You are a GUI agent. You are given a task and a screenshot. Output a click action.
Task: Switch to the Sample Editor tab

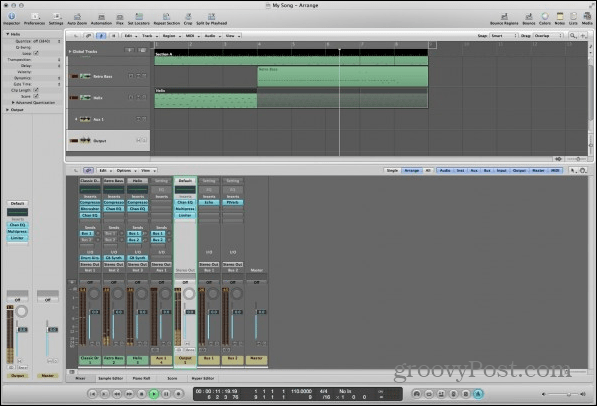[110, 379]
